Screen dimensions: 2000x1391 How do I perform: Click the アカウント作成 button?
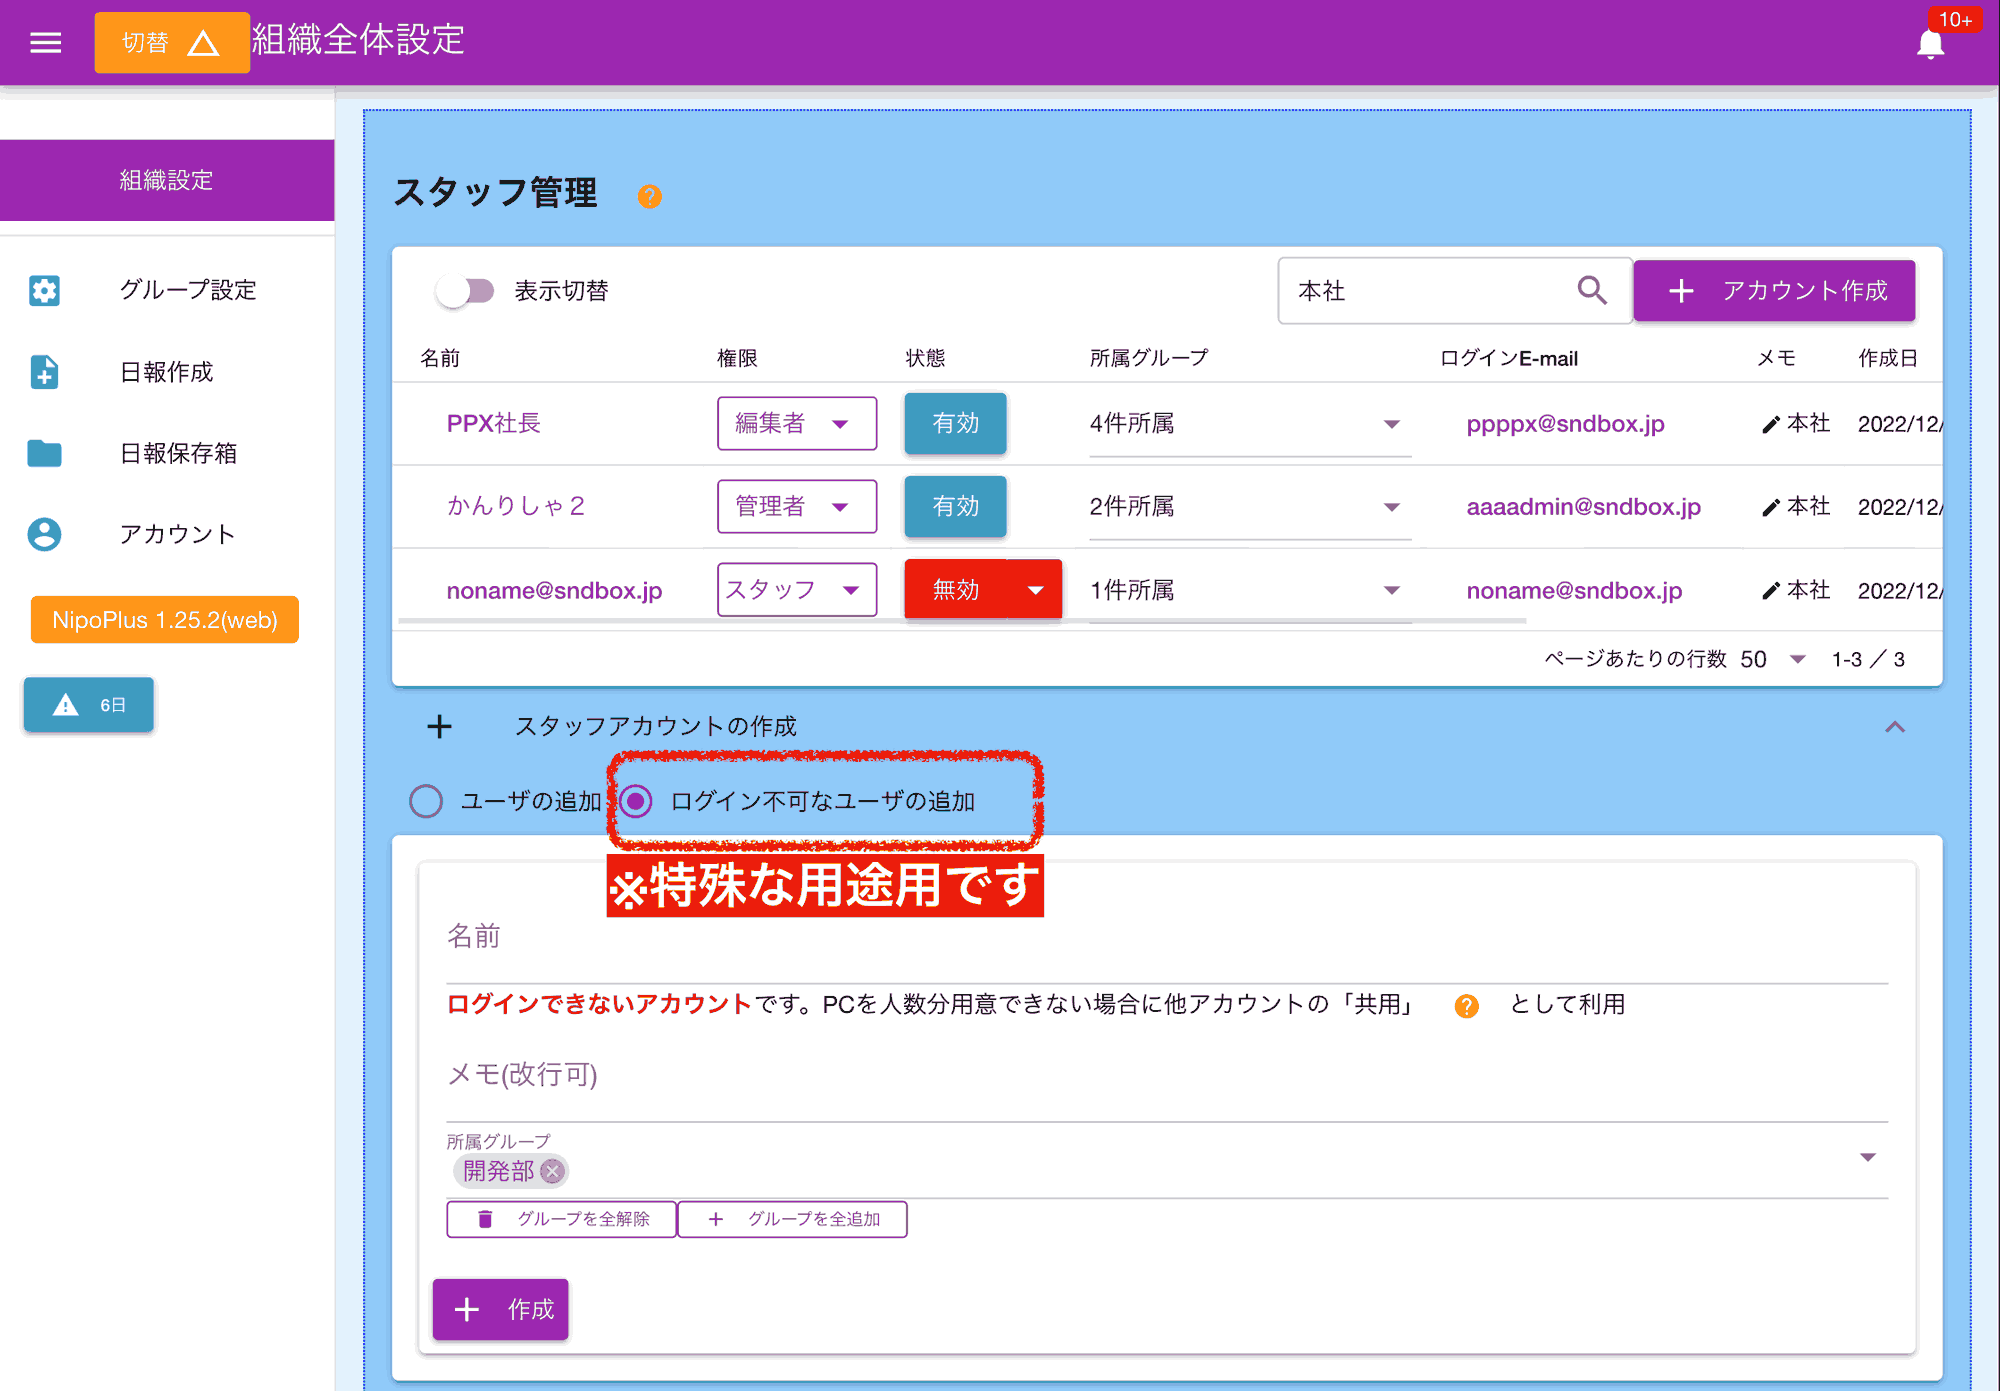coord(1773,291)
